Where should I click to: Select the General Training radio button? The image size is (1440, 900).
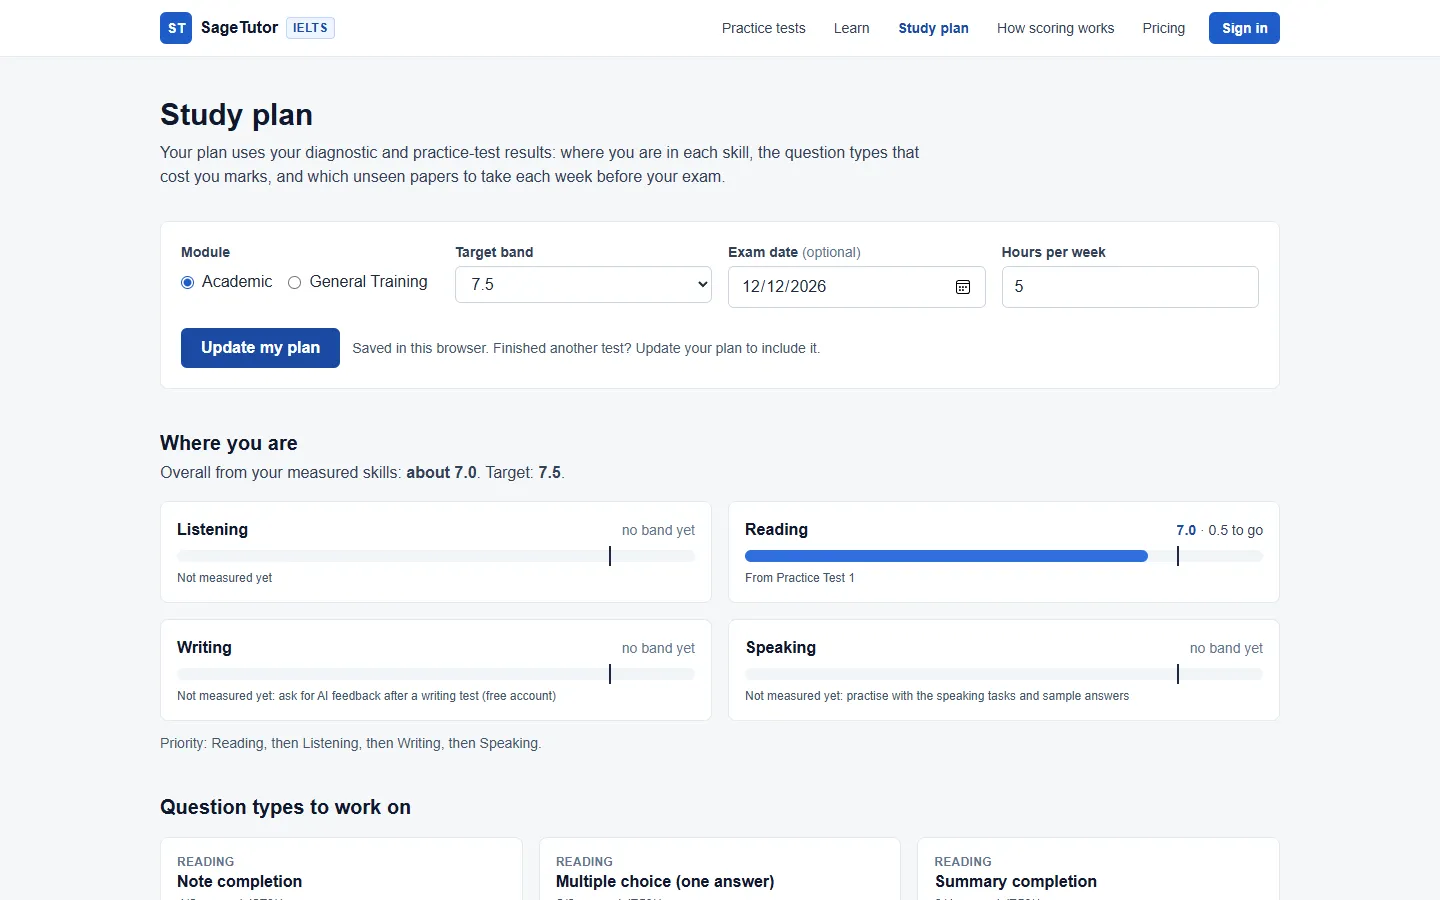click(x=294, y=283)
